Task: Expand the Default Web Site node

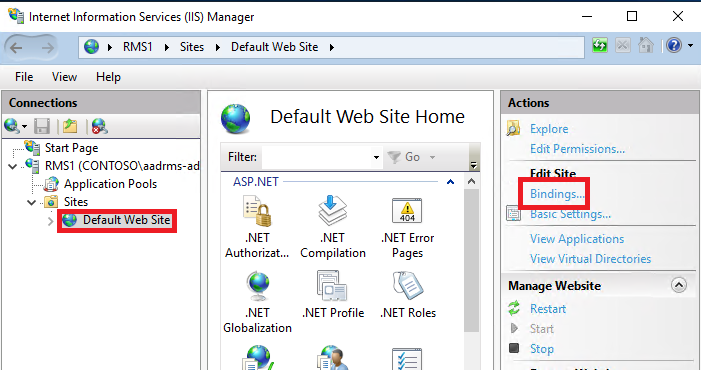Action: pos(51,221)
